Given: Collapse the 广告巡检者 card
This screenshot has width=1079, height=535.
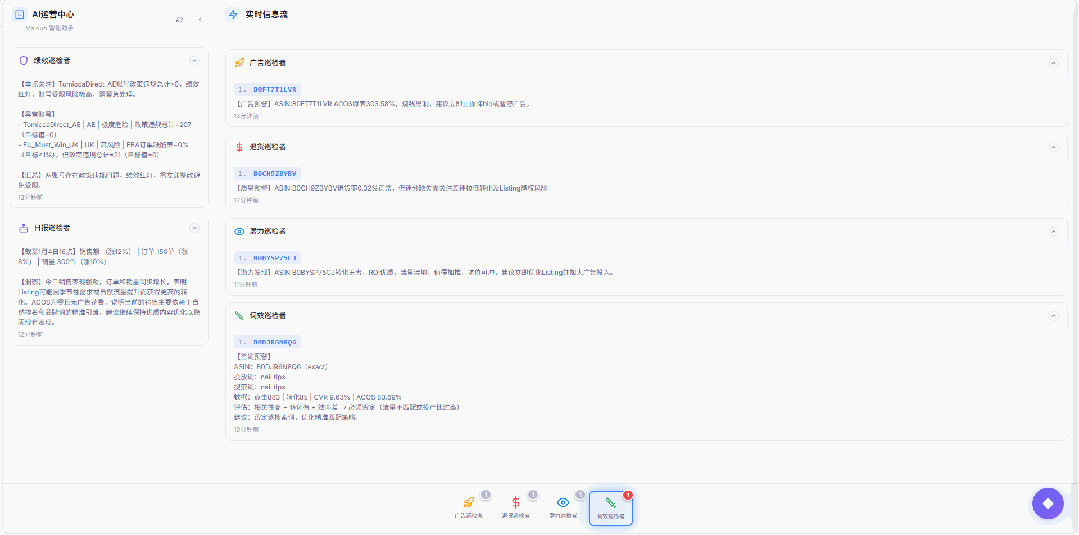Looking at the screenshot, I should pyautogui.click(x=1052, y=62).
